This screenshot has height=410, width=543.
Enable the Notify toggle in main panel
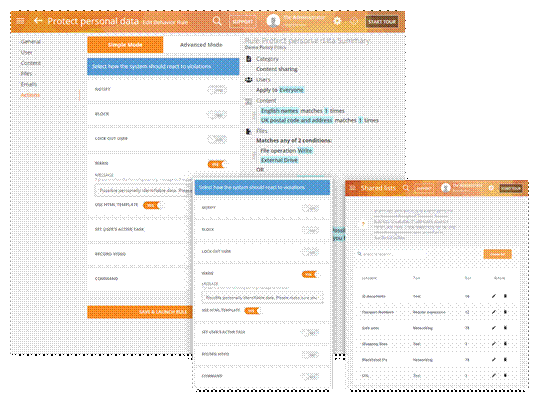217,90
